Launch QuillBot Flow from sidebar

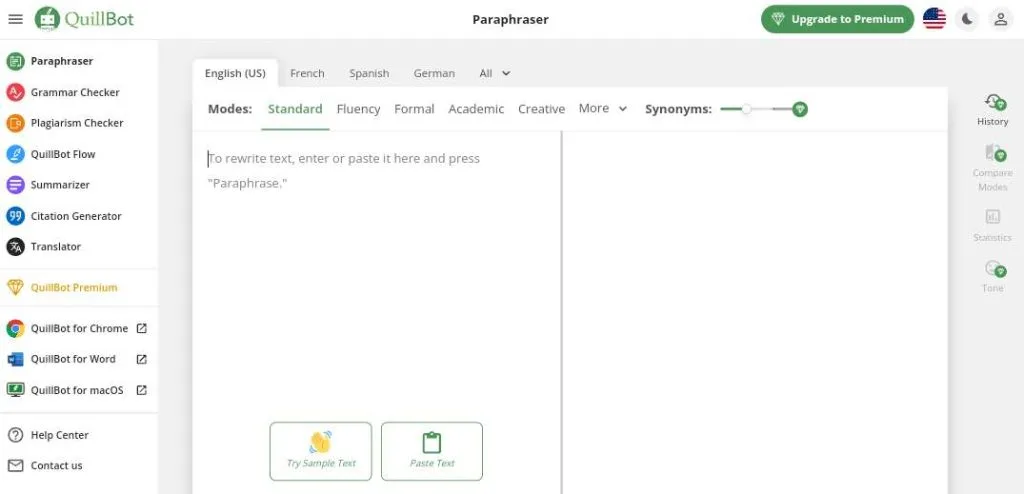(62, 154)
